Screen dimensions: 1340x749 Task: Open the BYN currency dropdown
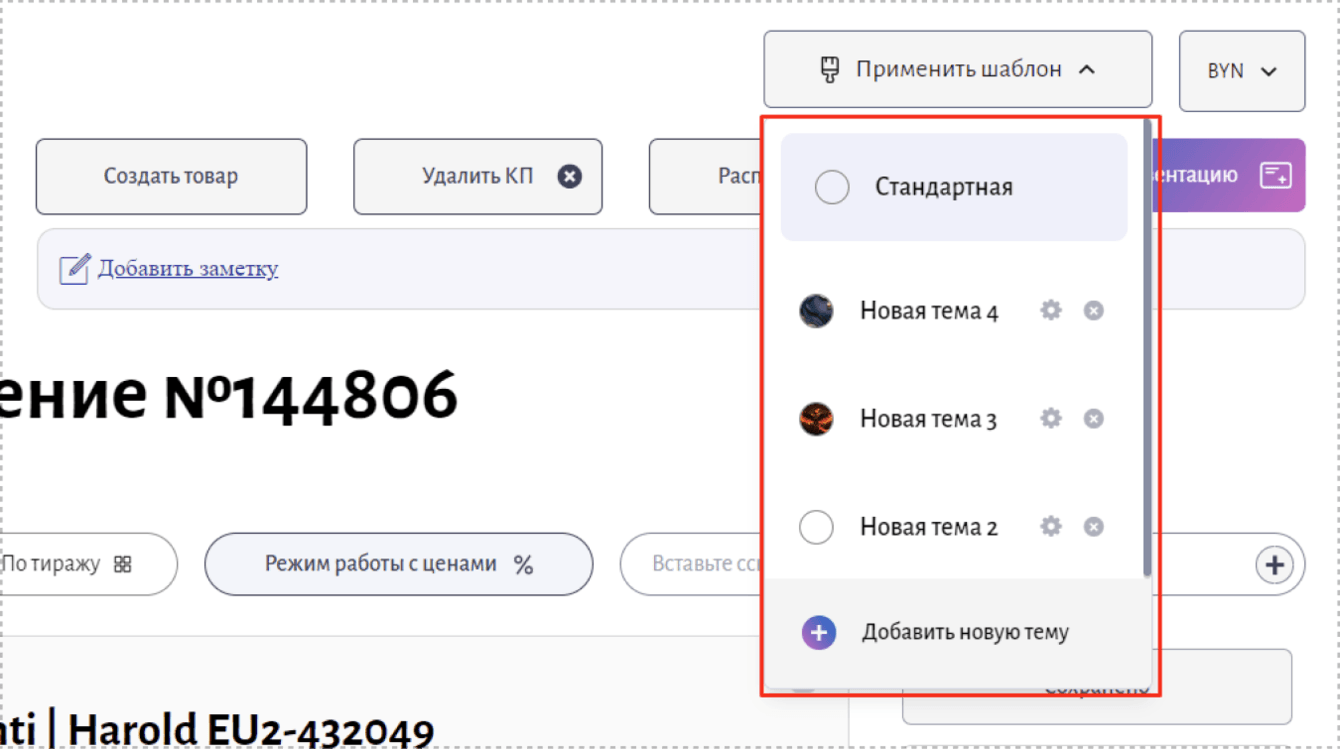coord(1242,71)
